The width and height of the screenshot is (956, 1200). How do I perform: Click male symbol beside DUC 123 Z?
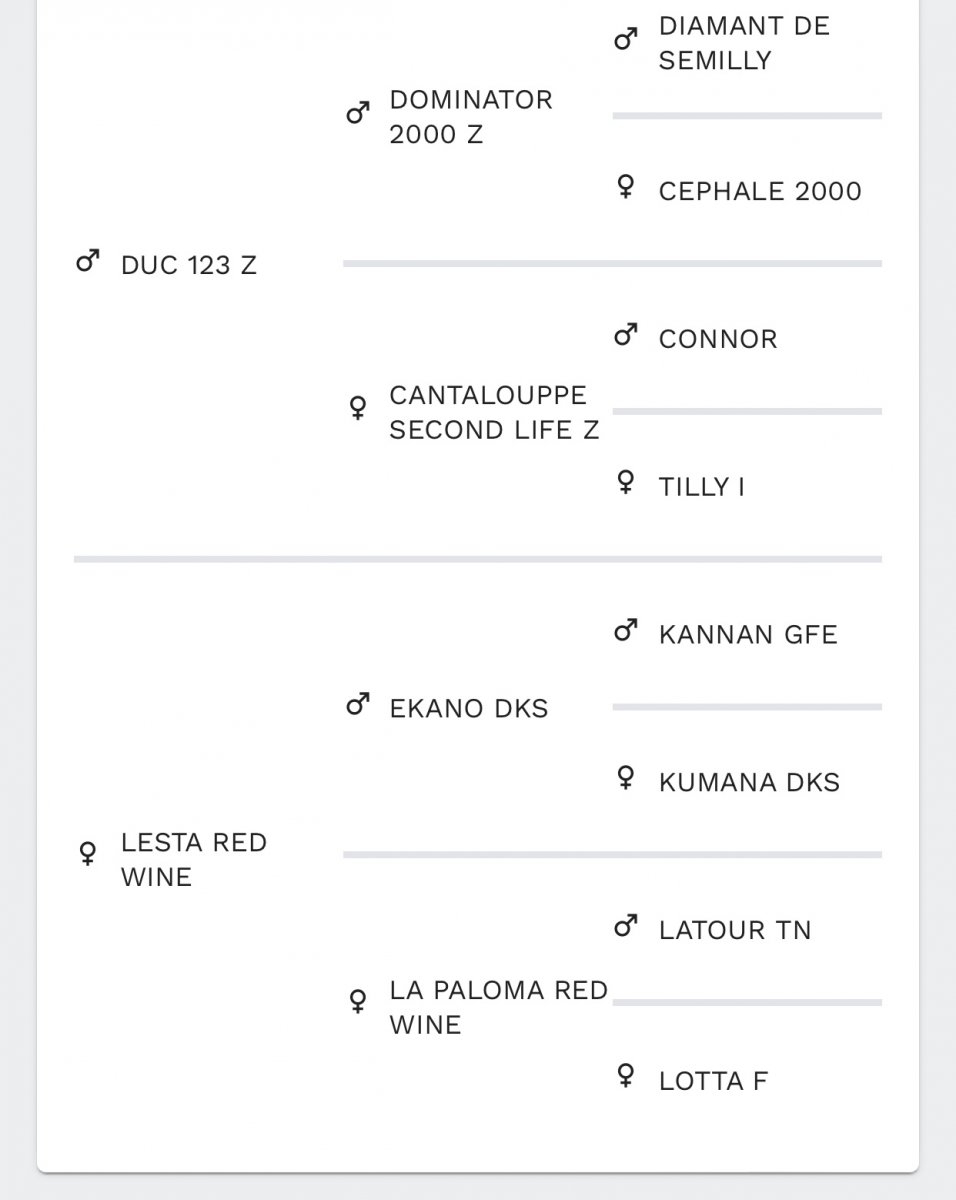point(88,263)
